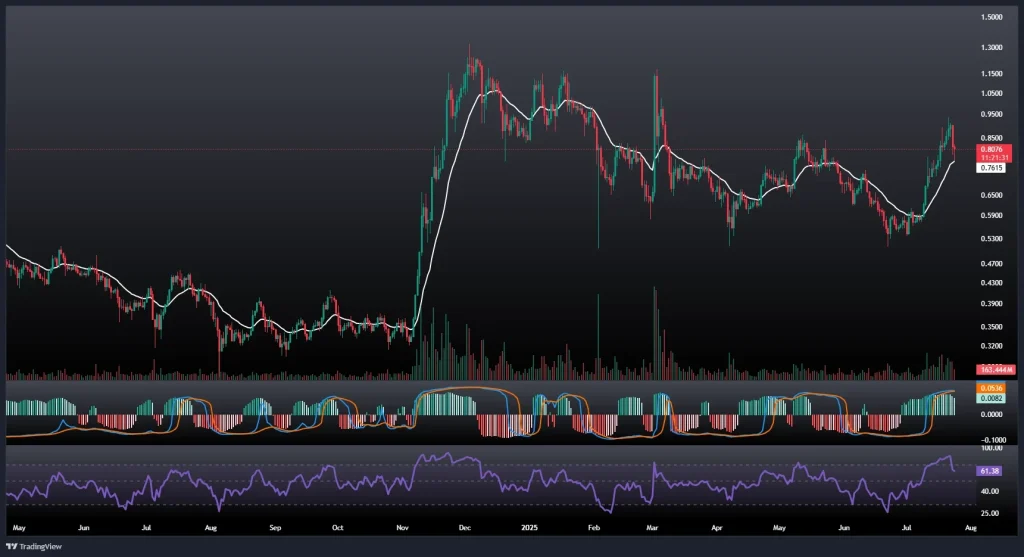Select the purple 61.38 RSI value label

[964, 470]
